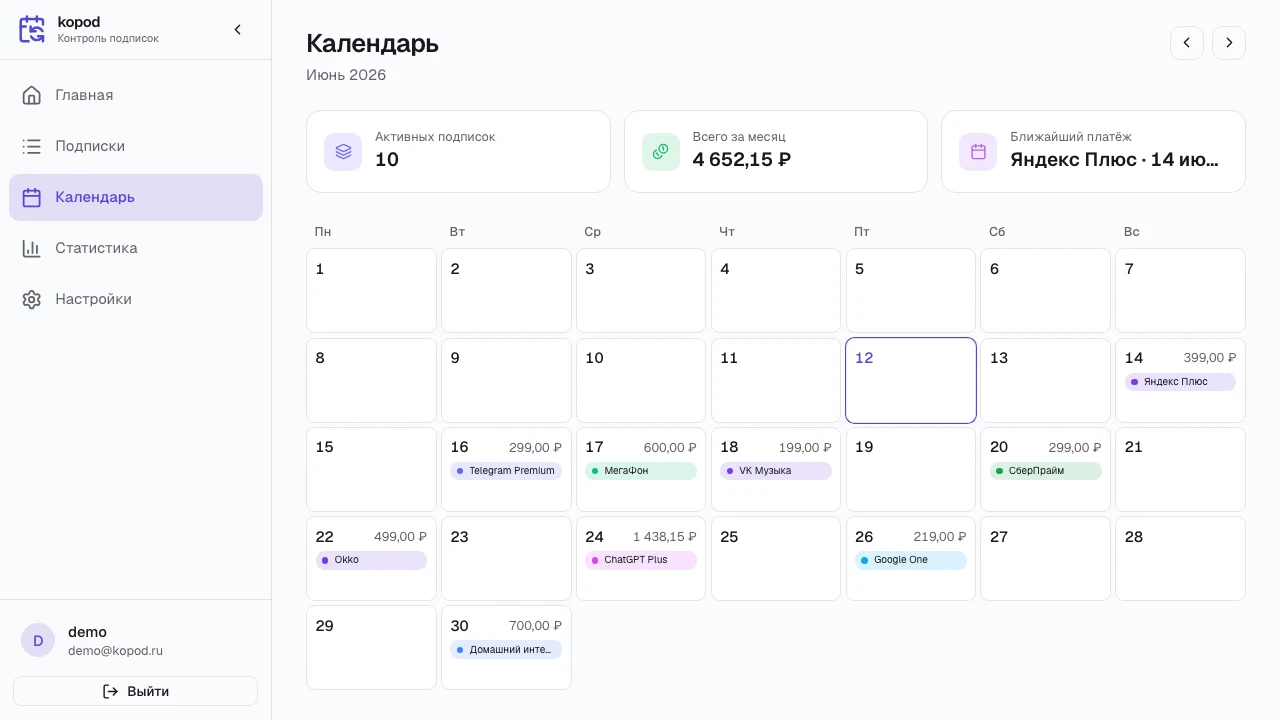Click the list icon beside Подписки
Viewport: 1280px width, 720px height.
click(32, 146)
